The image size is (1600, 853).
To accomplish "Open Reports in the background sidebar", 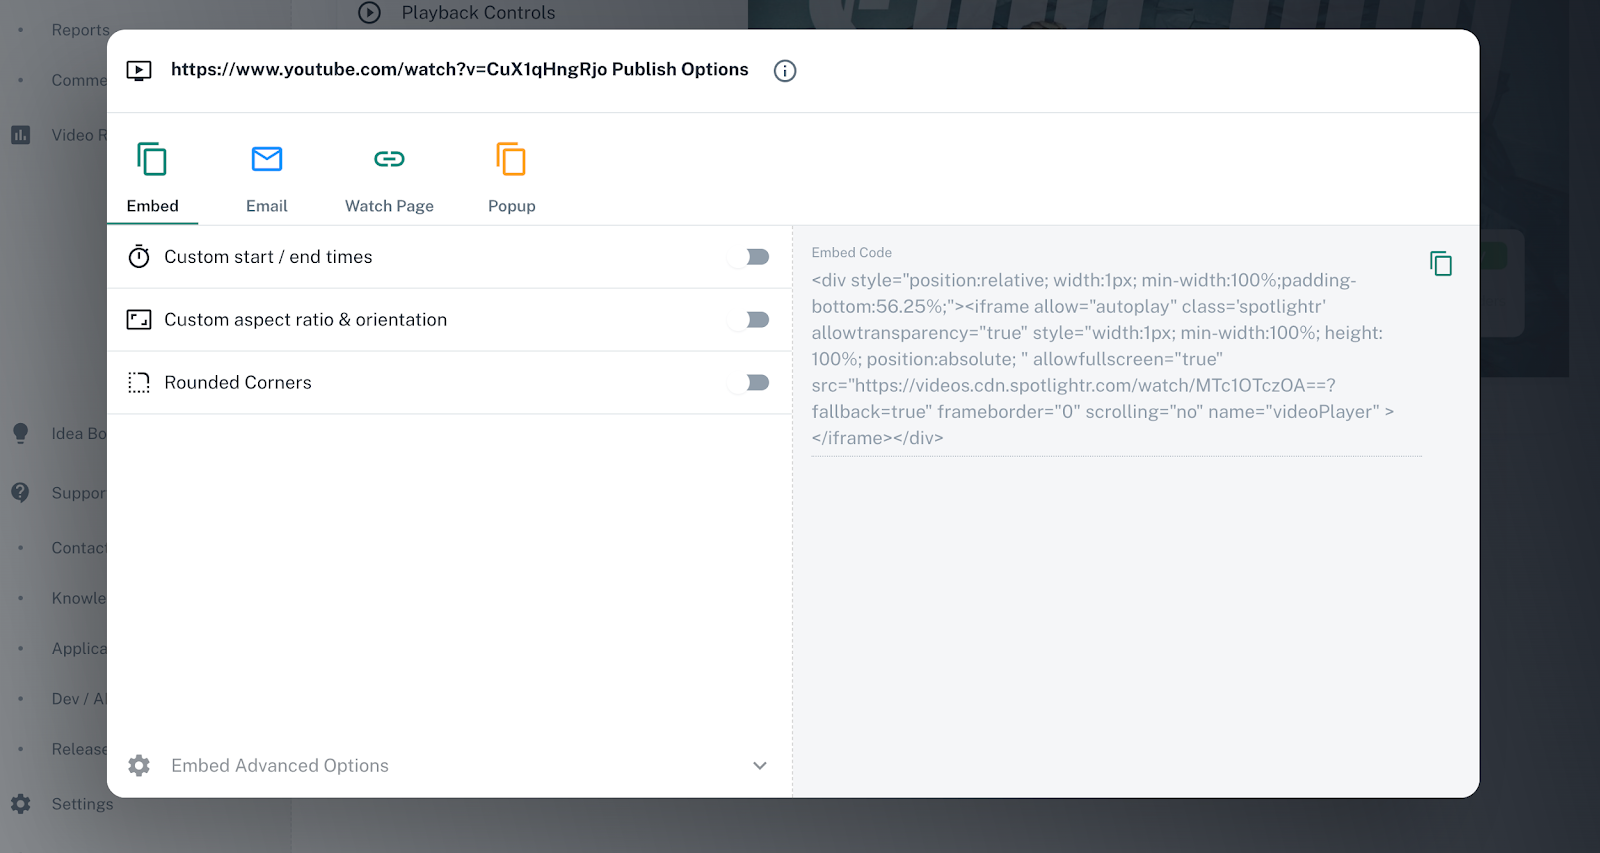I will (x=80, y=30).
